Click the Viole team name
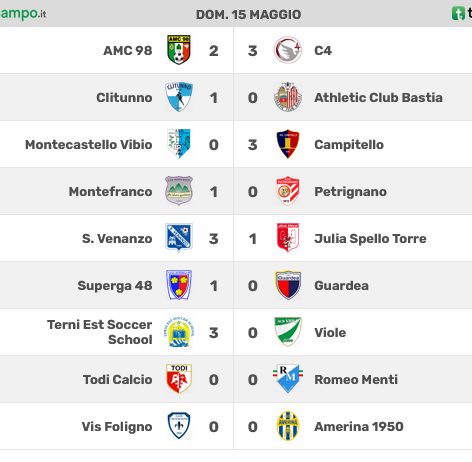 (330, 332)
